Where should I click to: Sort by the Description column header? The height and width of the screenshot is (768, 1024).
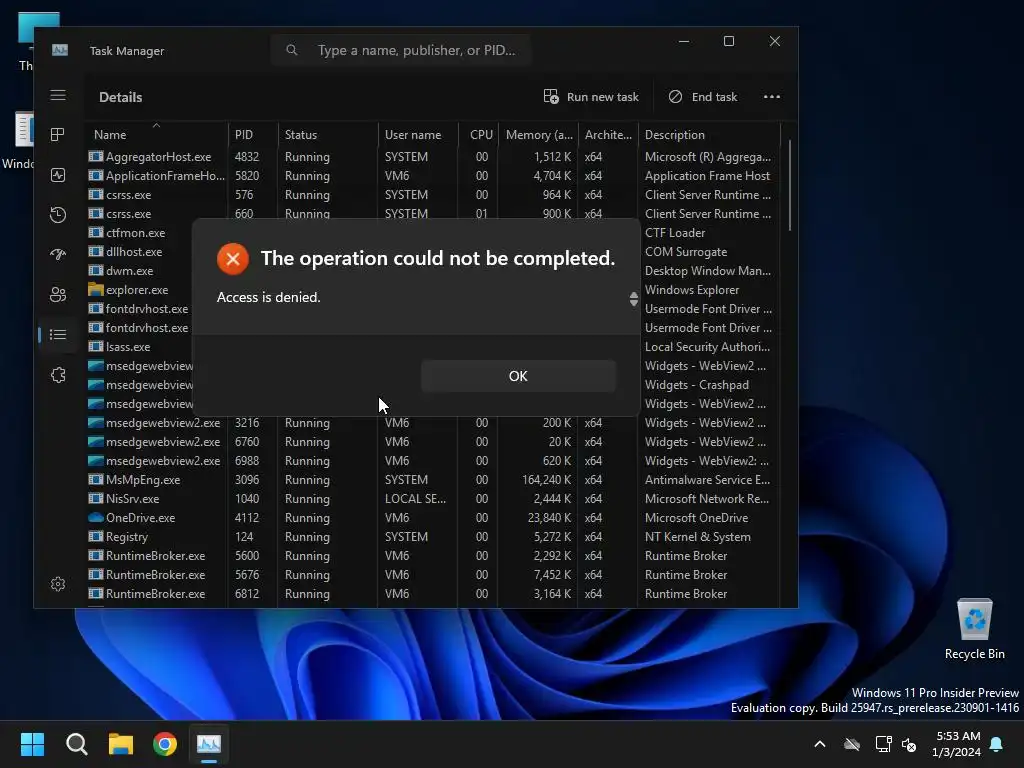pos(709,135)
